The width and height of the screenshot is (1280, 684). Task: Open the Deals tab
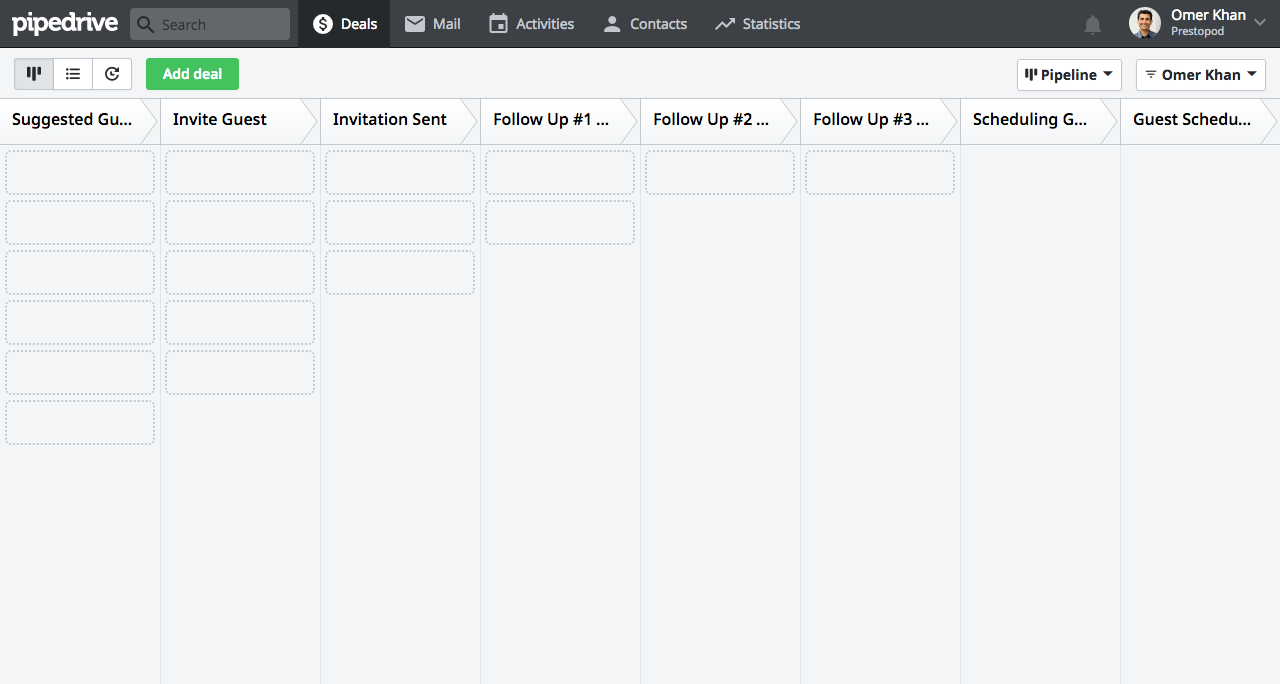tap(345, 24)
